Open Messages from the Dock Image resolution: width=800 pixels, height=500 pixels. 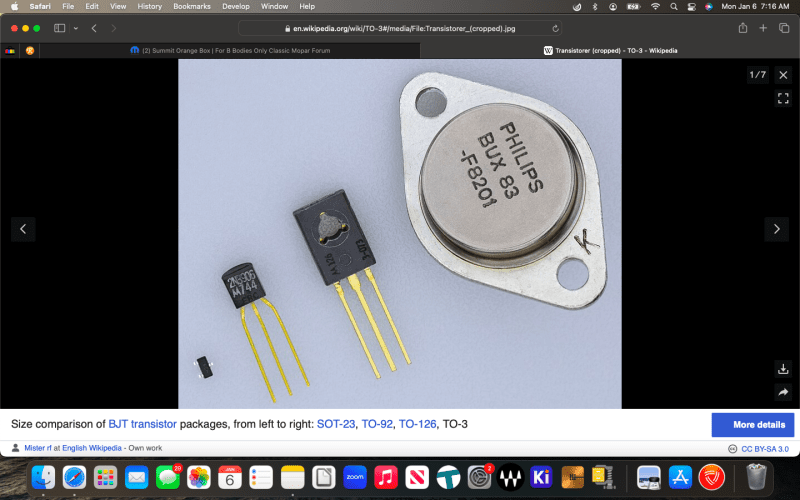pos(168,478)
